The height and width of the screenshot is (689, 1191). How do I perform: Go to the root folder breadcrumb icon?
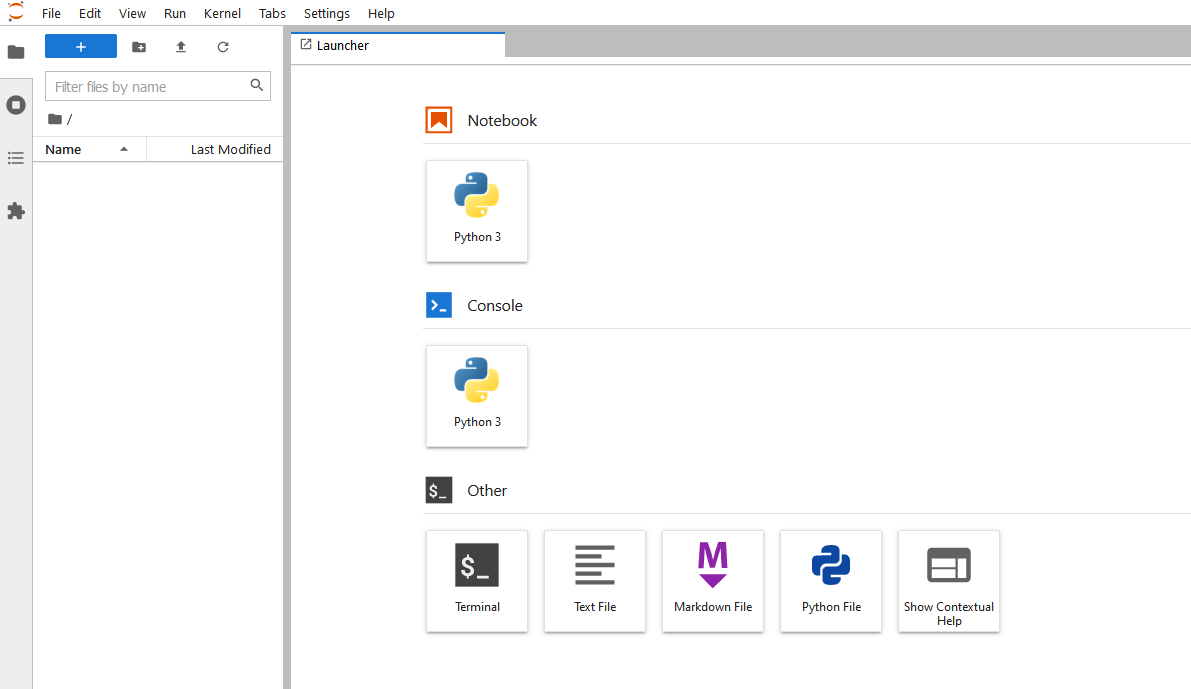[55, 119]
